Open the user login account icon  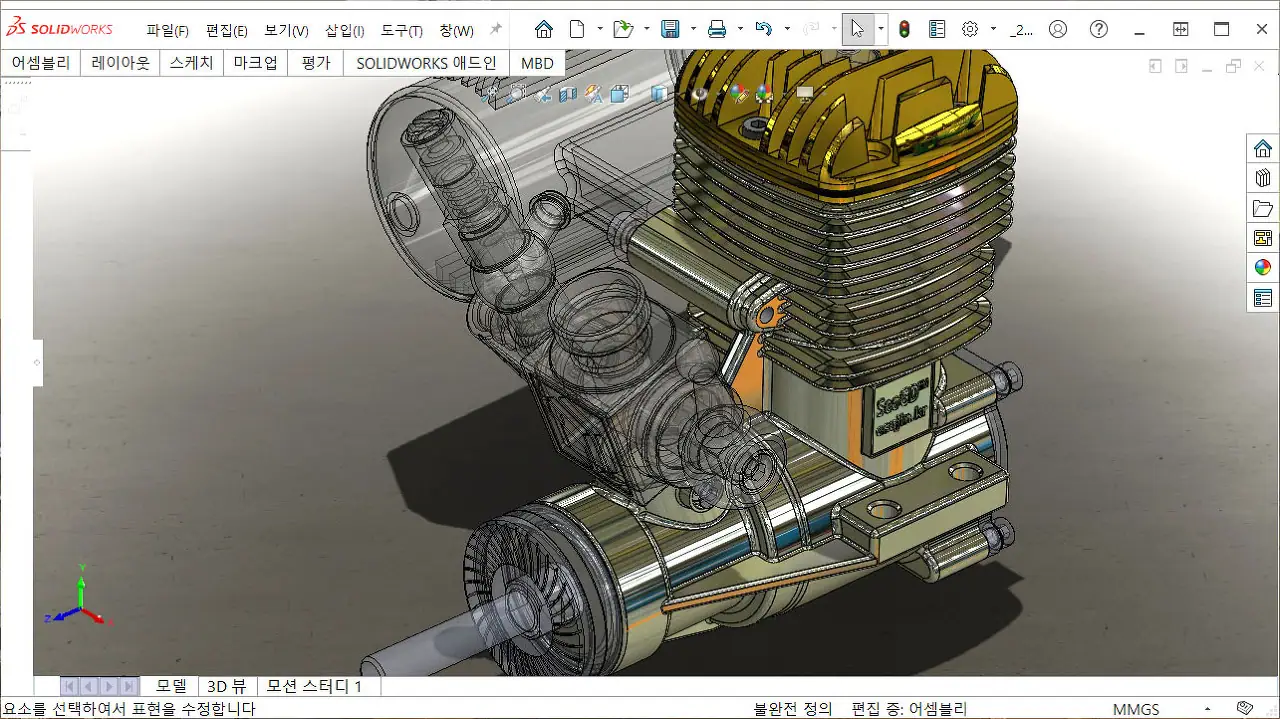point(1058,29)
